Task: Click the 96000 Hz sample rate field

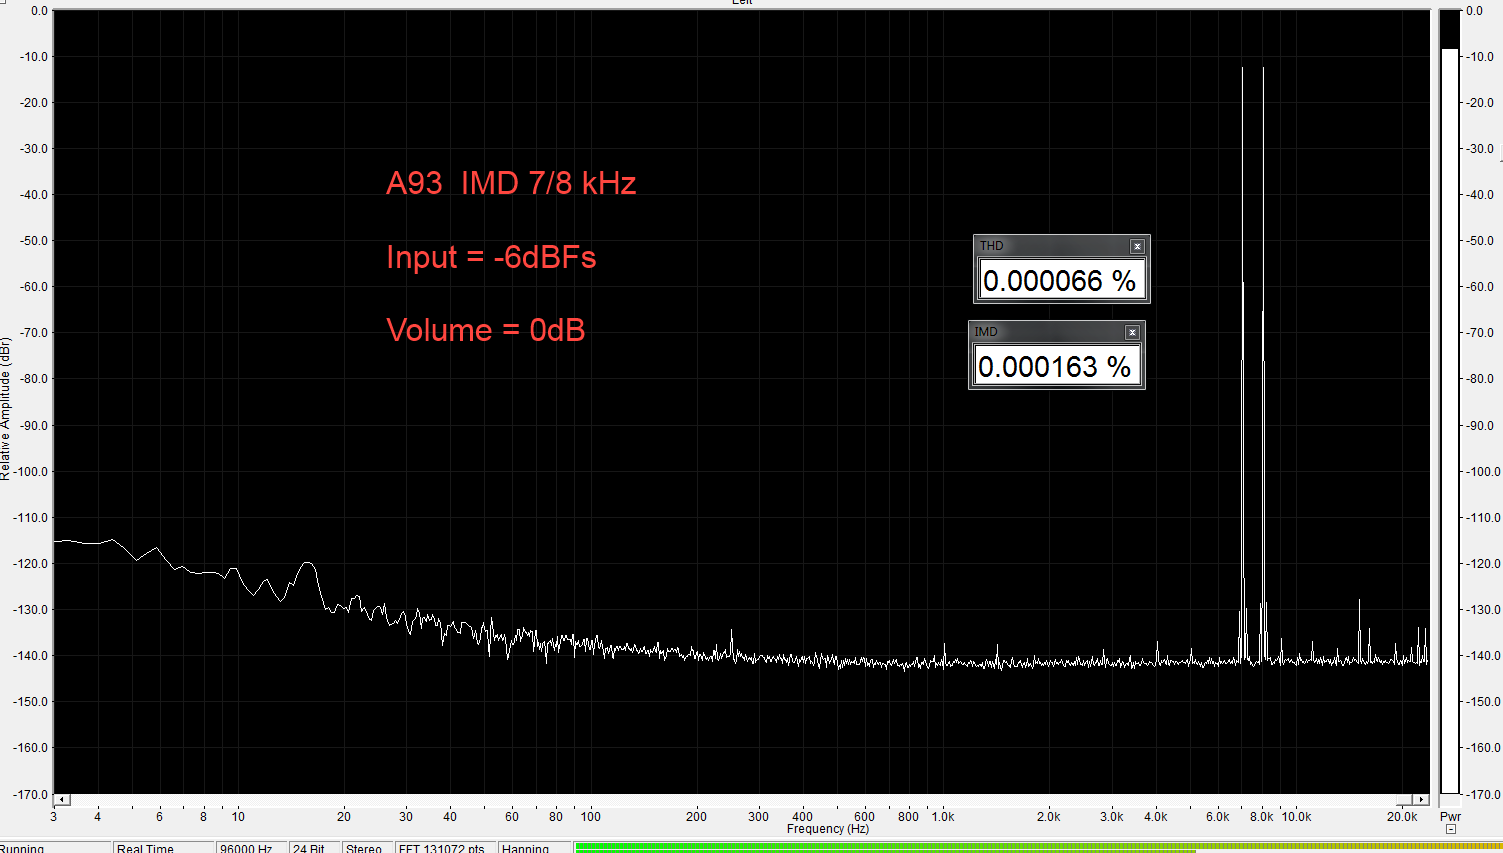Action: pyautogui.click(x=251, y=848)
